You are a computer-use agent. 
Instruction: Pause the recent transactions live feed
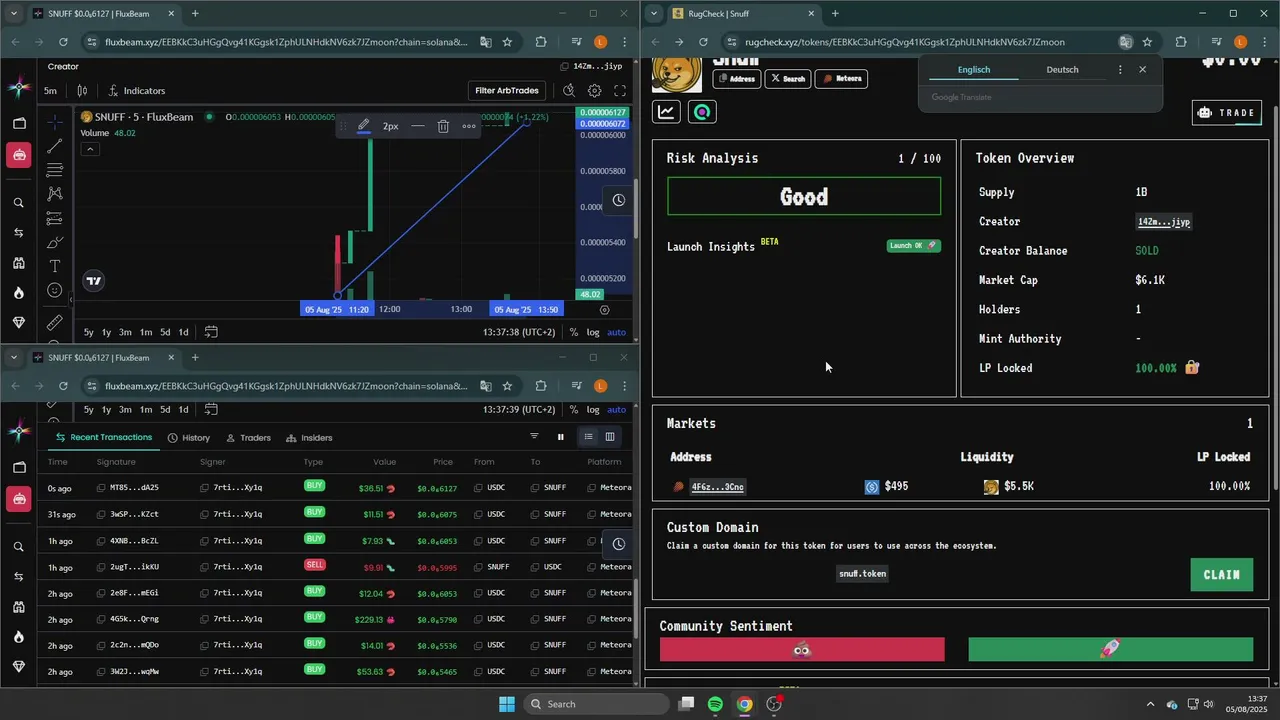(x=560, y=437)
